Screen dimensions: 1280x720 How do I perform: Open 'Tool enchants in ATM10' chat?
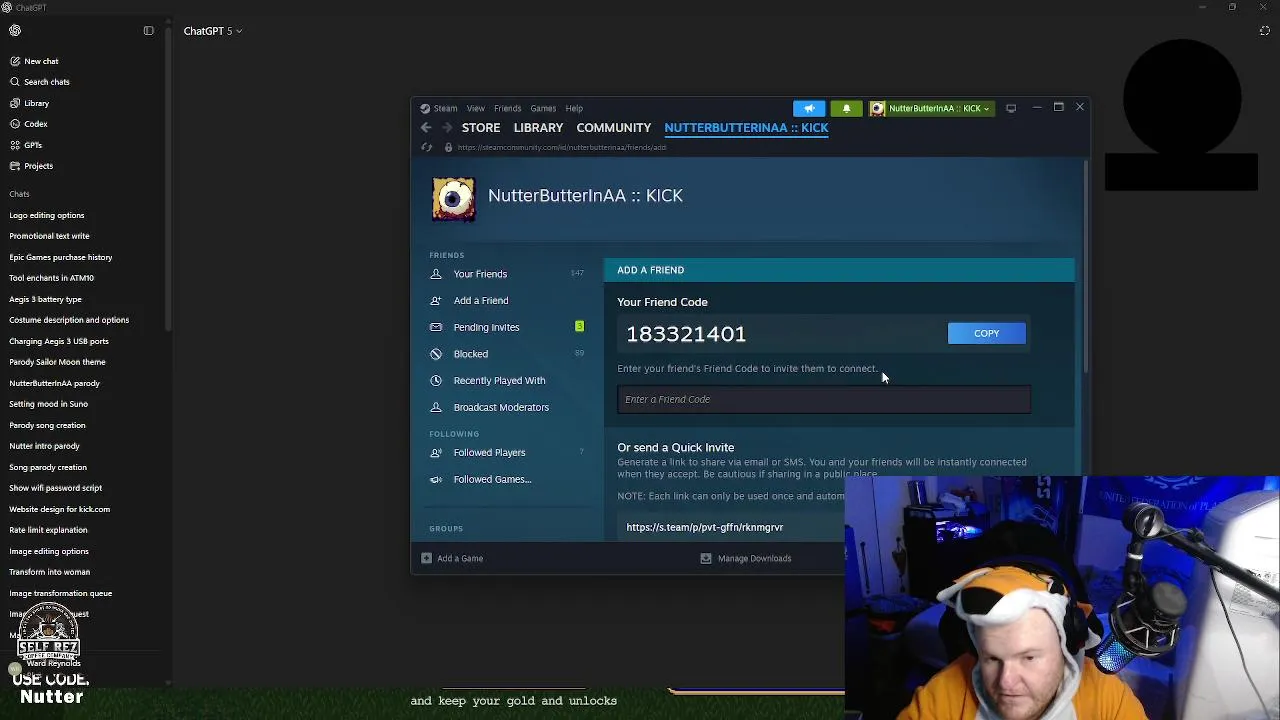pos(51,278)
